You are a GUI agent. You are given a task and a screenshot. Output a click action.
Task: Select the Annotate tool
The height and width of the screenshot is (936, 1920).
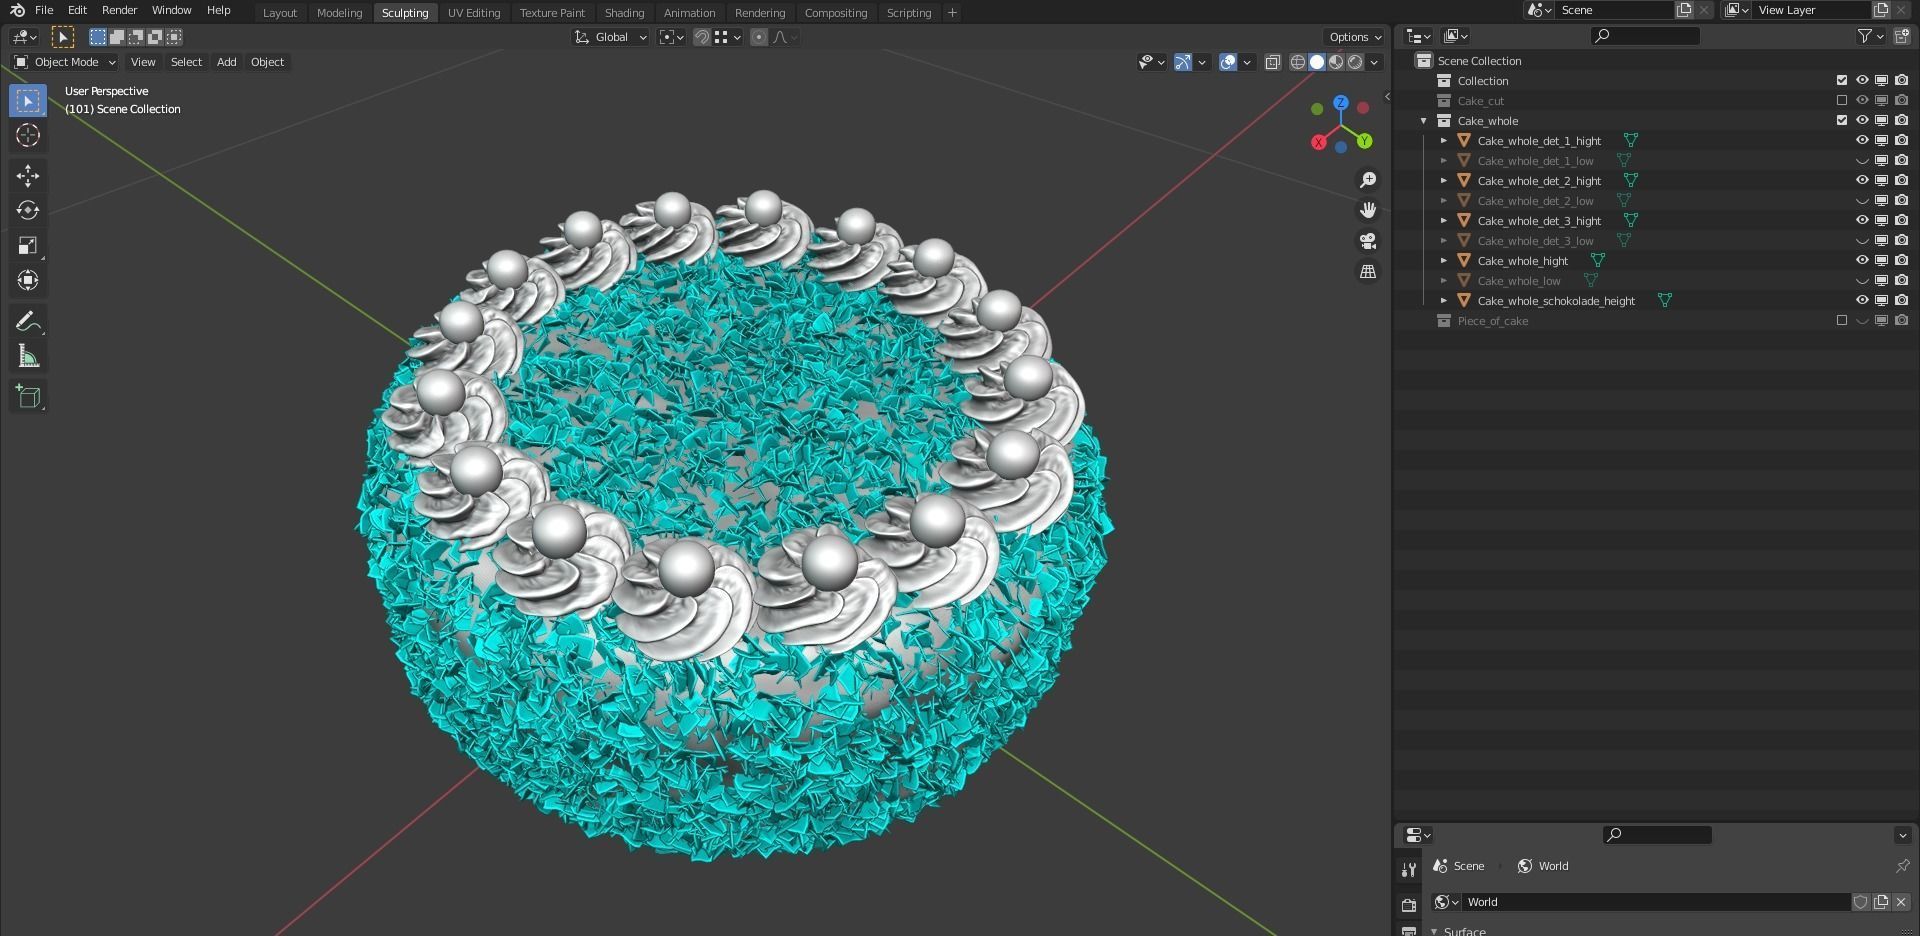[28, 321]
